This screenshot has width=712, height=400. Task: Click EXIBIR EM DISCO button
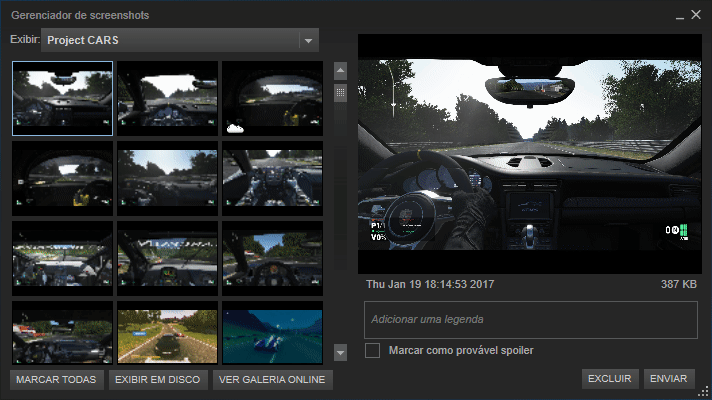tap(158, 380)
